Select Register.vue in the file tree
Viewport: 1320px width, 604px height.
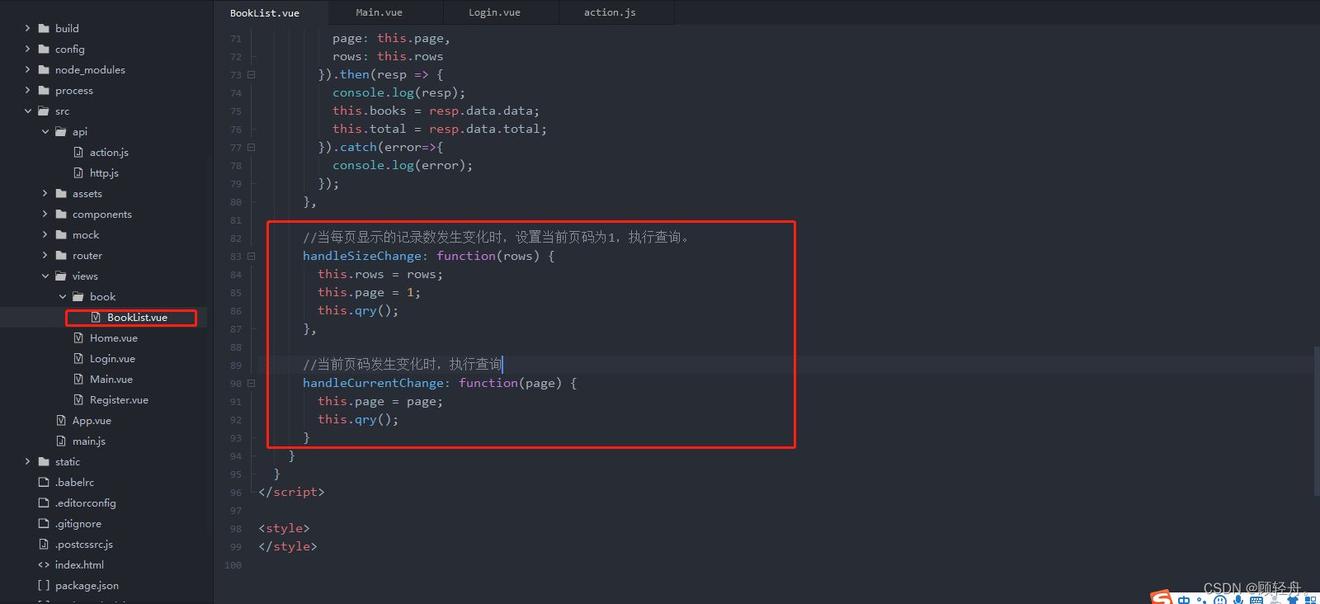coord(118,400)
